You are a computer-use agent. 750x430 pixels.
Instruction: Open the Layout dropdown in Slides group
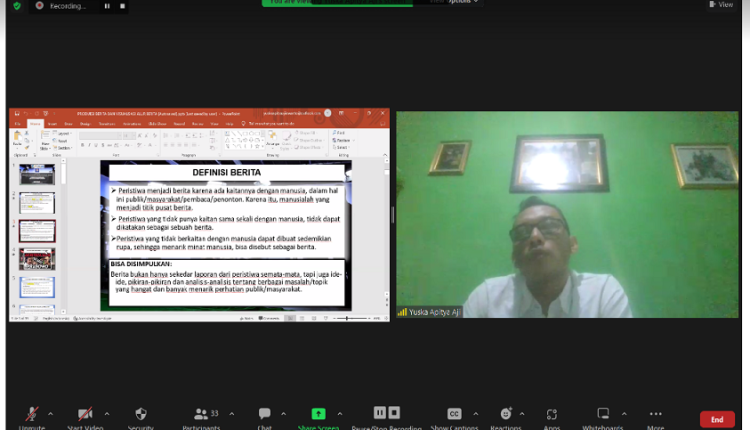pyautogui.click(x=63, y=133)
